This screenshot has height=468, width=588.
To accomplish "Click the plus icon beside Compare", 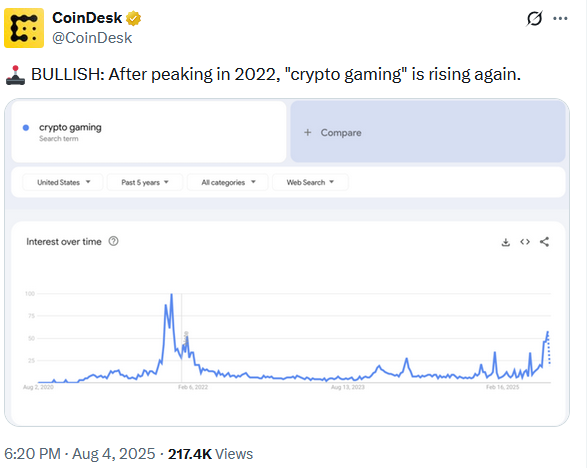I will (308, 132).
